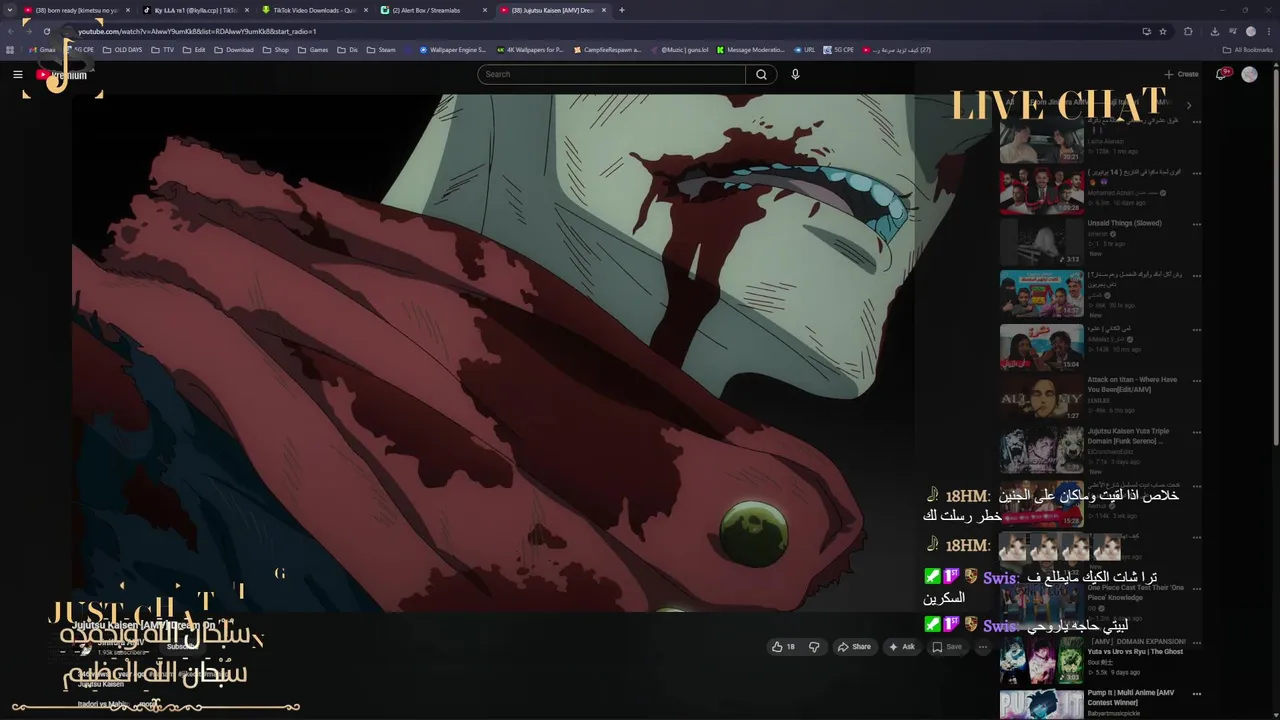The width and height of the screenshot is (1280, 720).
Task: Activate voice search microphone icon
Action: tap(795, 74)
